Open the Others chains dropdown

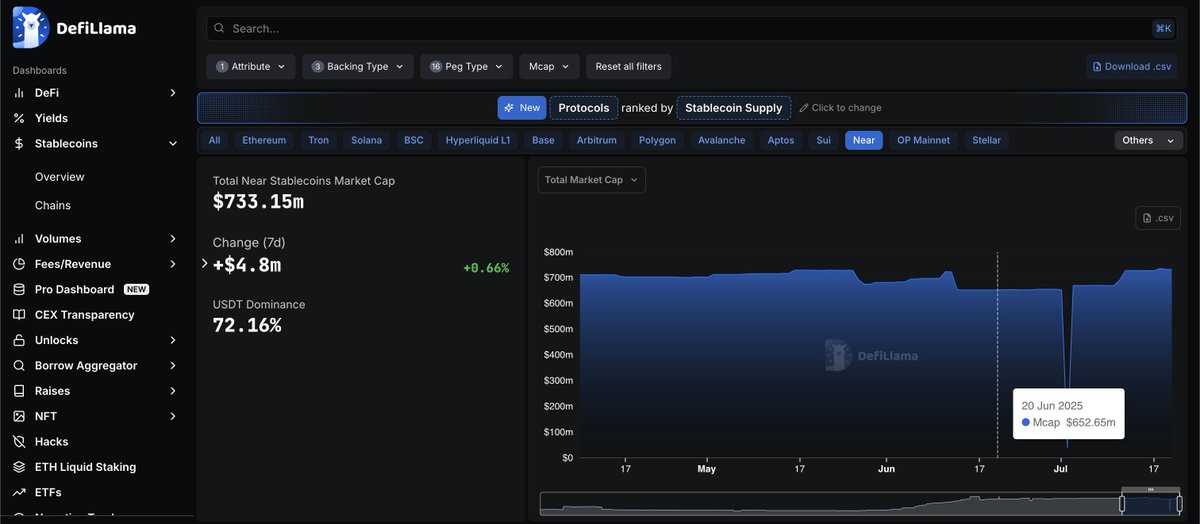[1149, 140]
